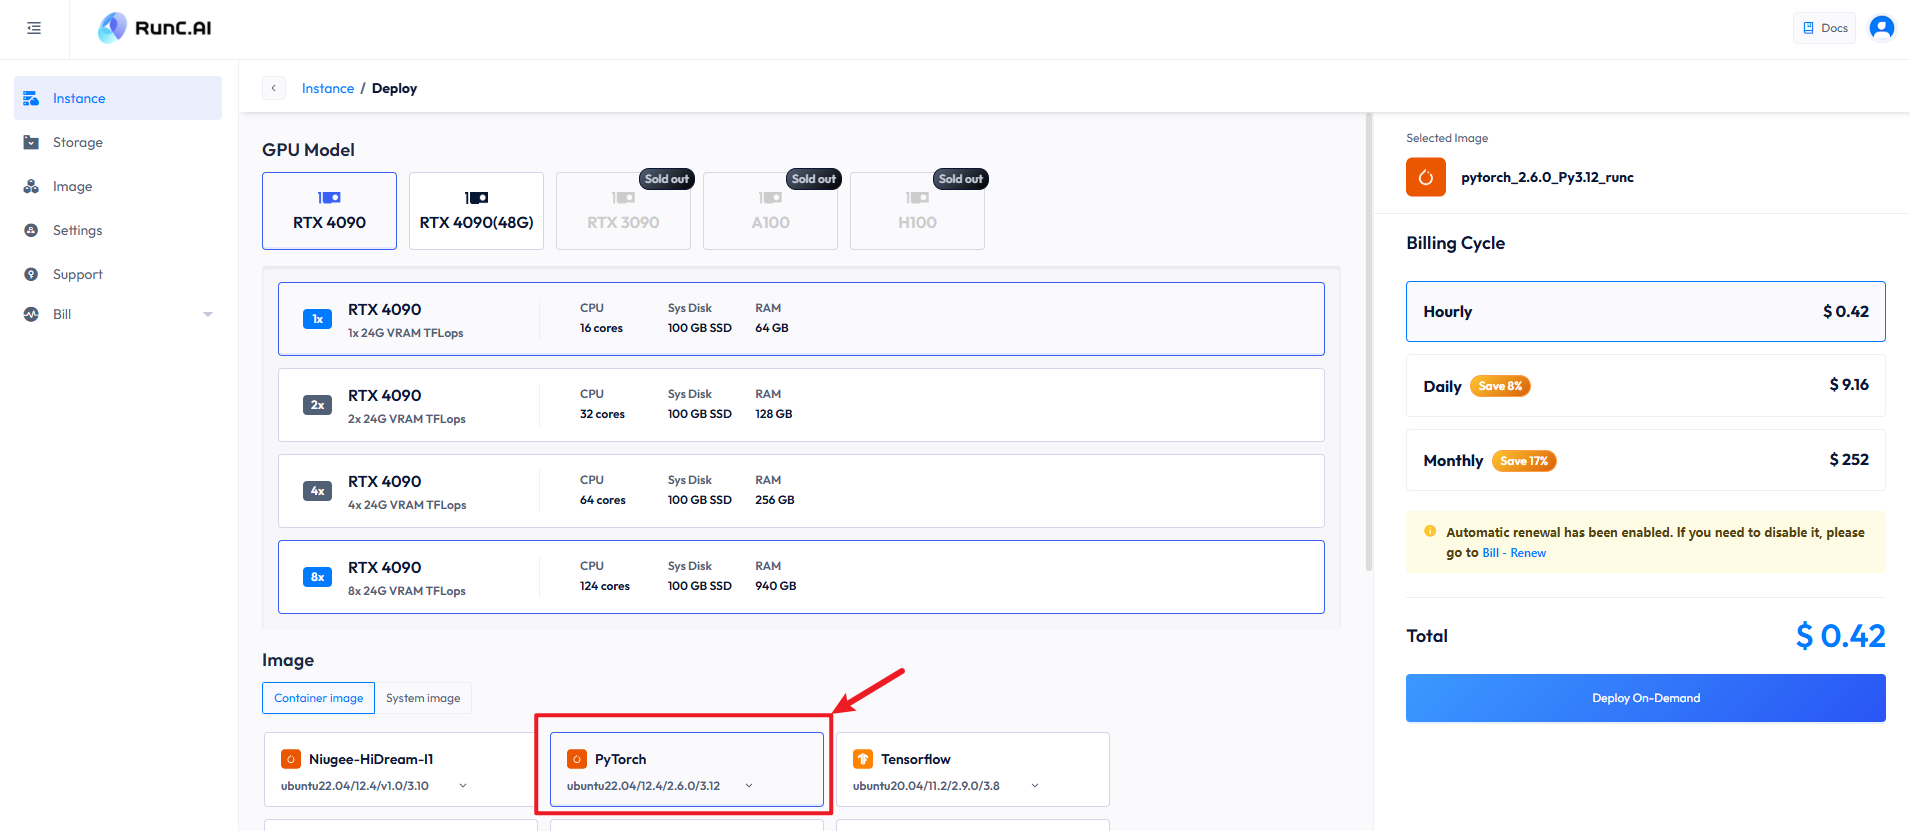Expand the Bill menu arrow

[208, 314]
